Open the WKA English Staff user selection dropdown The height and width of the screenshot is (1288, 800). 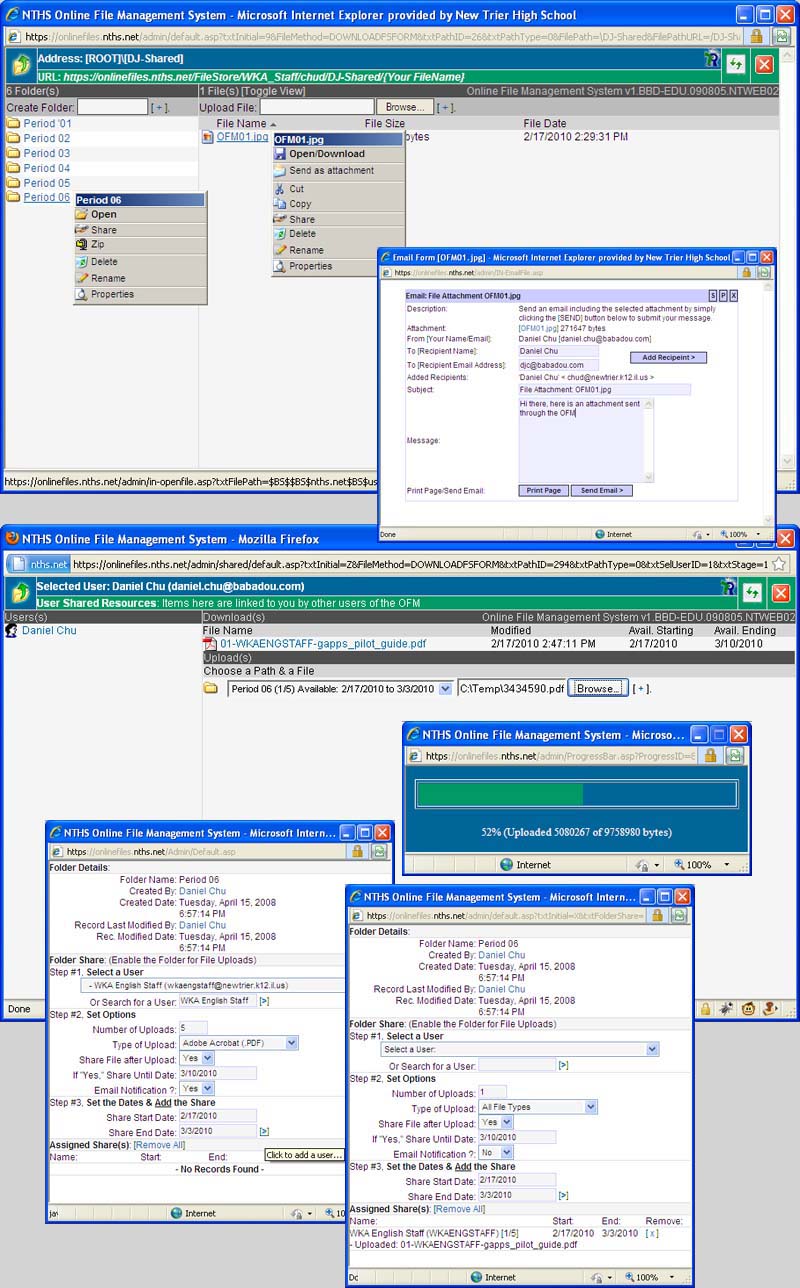point(215,985)
